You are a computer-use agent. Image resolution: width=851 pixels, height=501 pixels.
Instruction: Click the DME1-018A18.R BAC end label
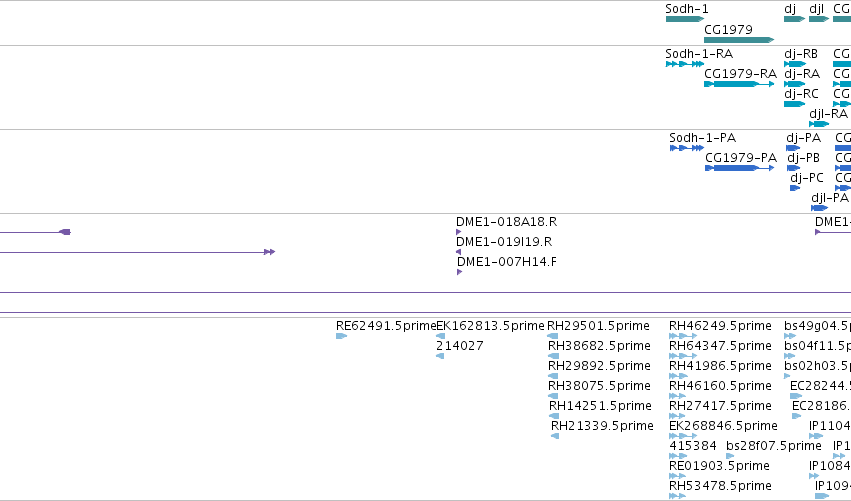coord(506,222)
